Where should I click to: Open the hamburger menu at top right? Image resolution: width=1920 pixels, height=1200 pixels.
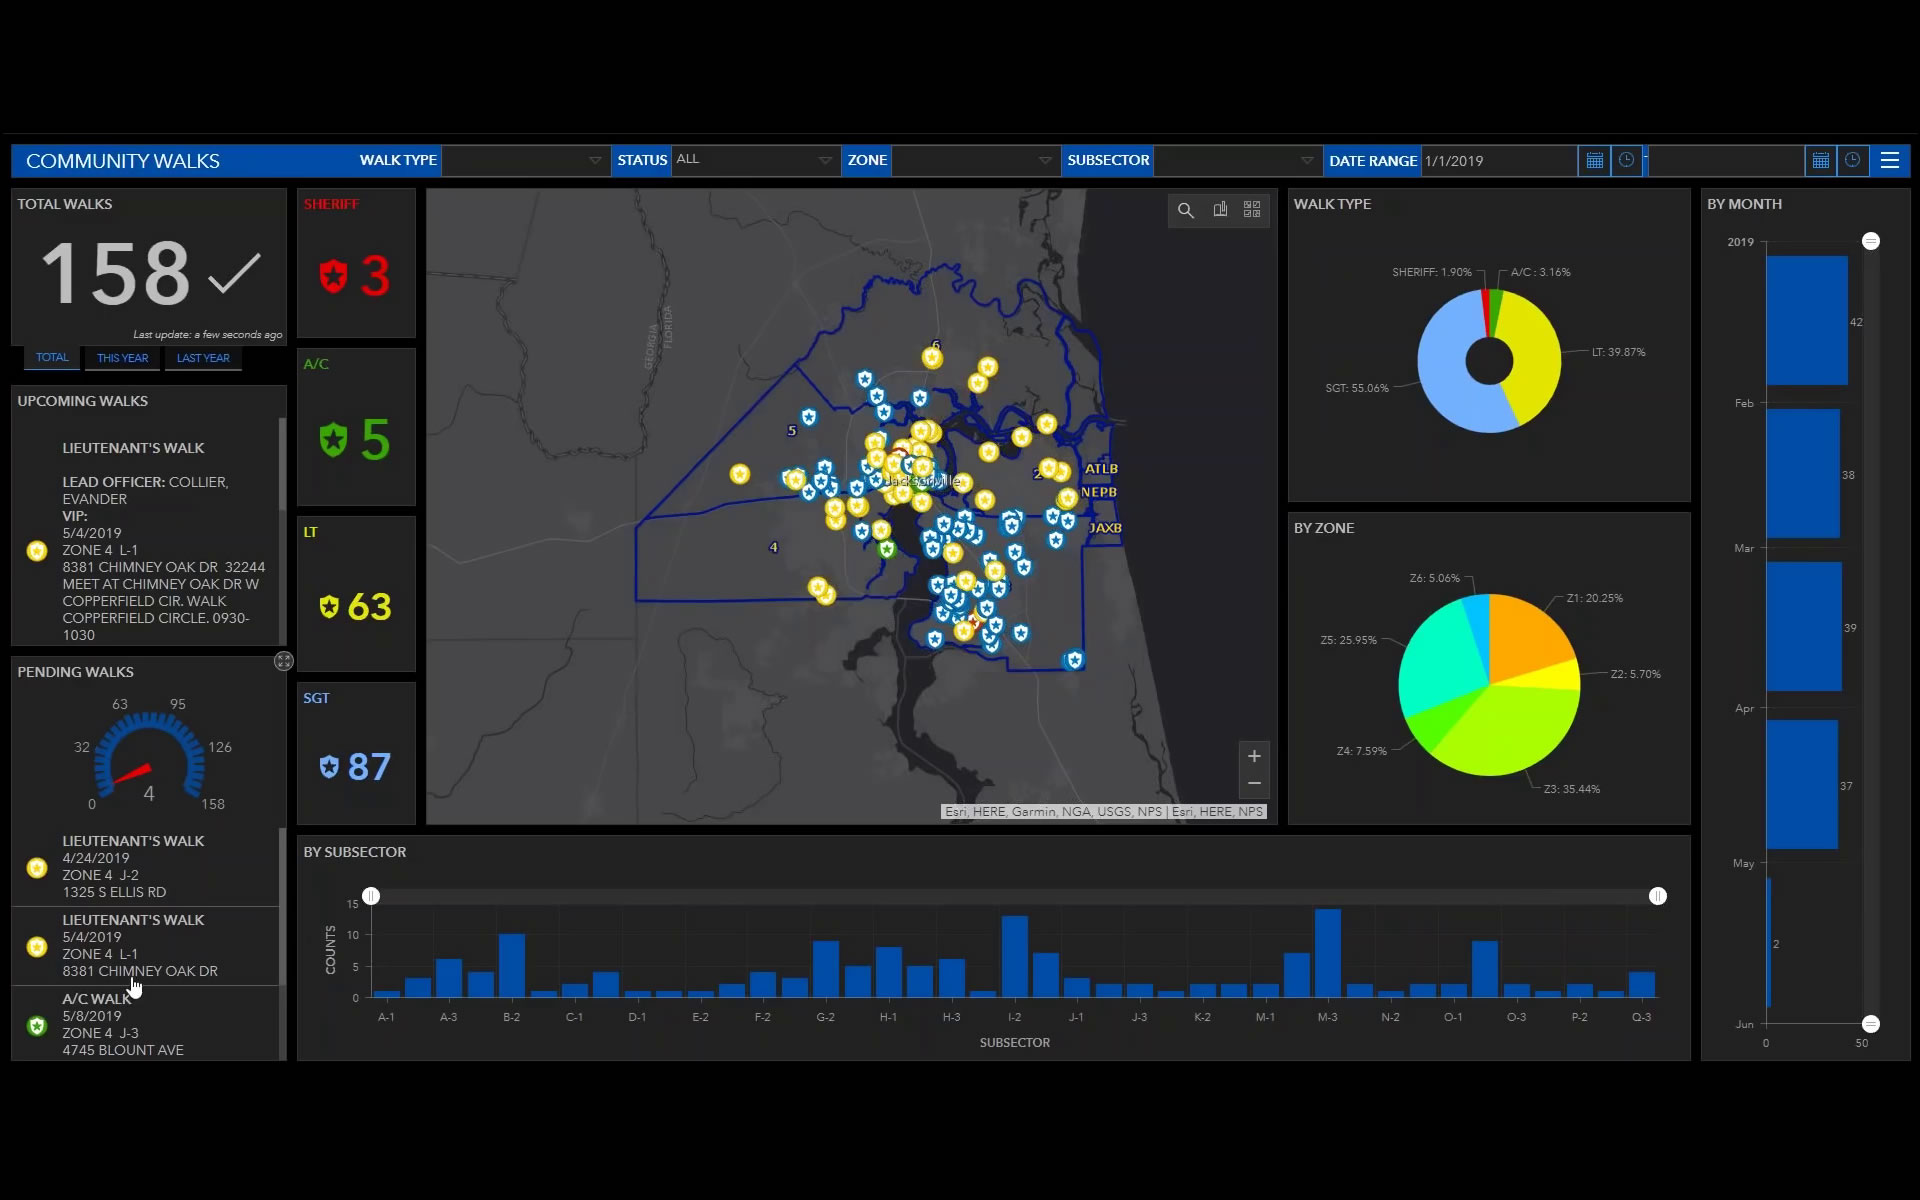pos(1891,160)
